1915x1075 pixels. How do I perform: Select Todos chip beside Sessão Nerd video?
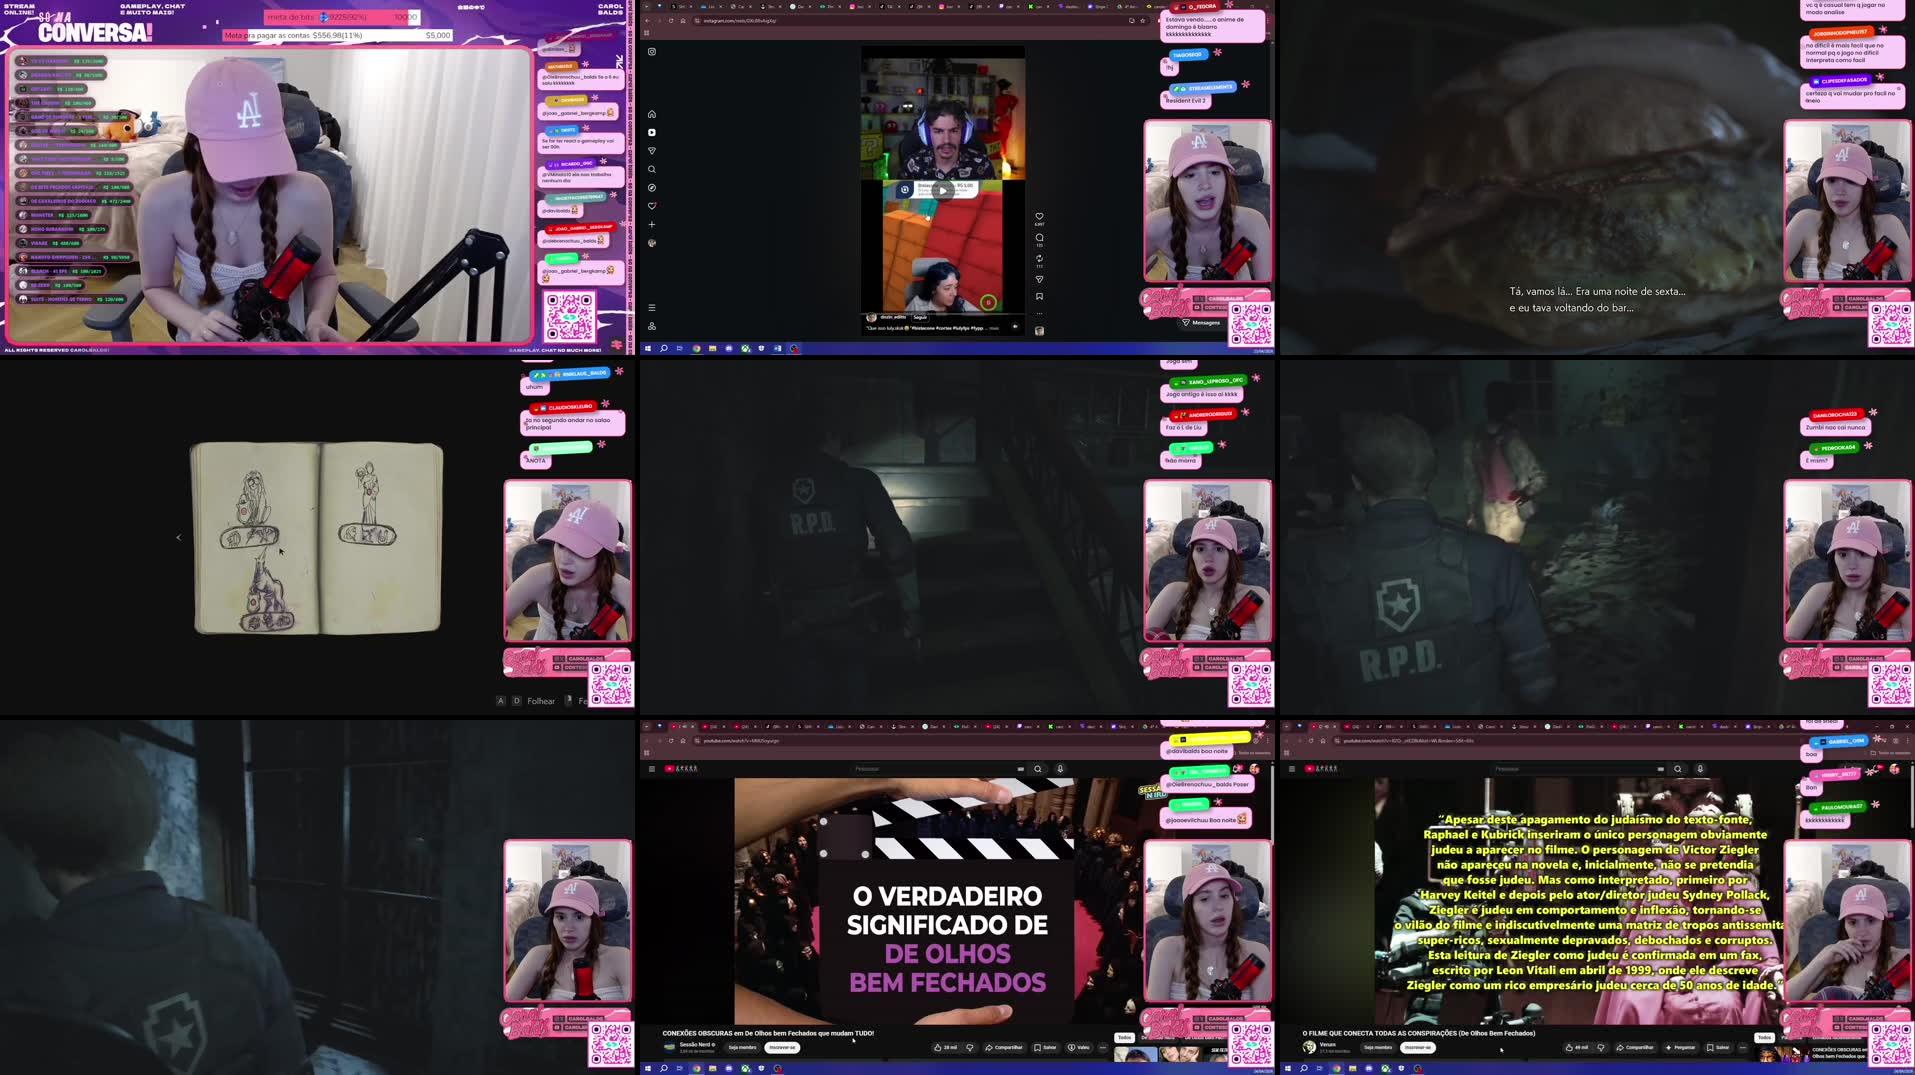tap(1125, 1037)
